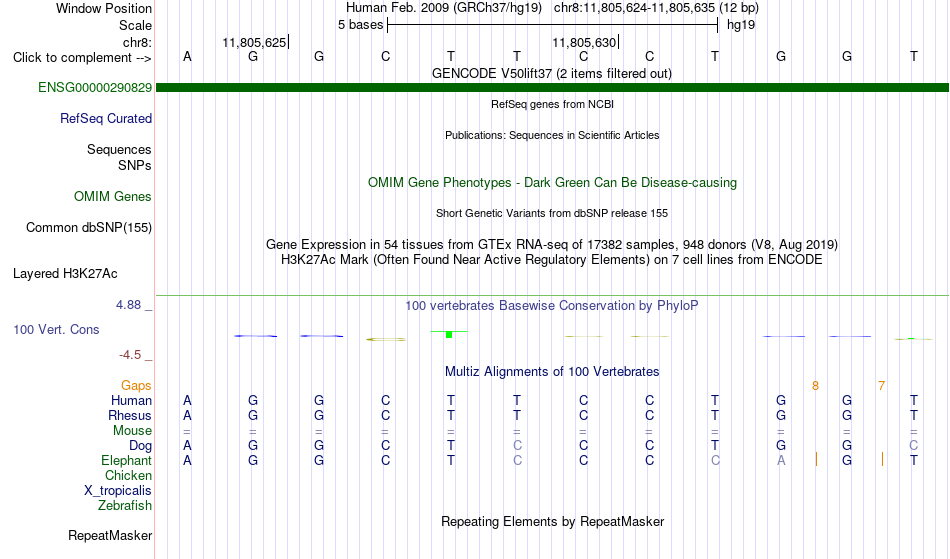Click the hg19 label next to scale

741,25
